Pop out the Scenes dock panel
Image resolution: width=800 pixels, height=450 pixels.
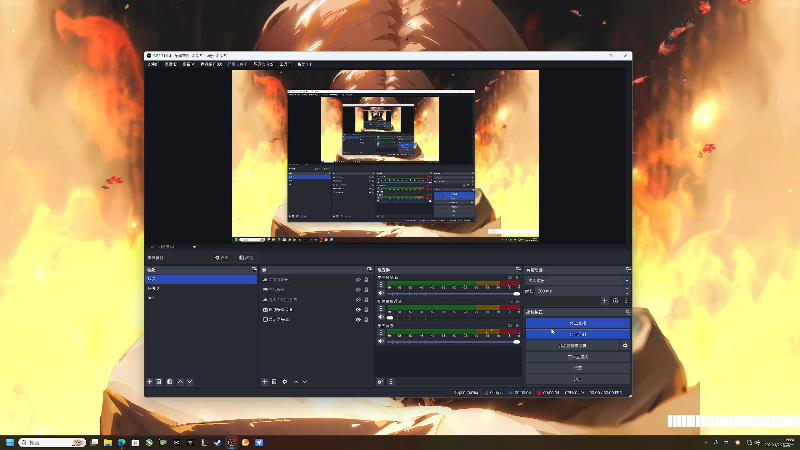pyautogui.click(x=254, y=269)
